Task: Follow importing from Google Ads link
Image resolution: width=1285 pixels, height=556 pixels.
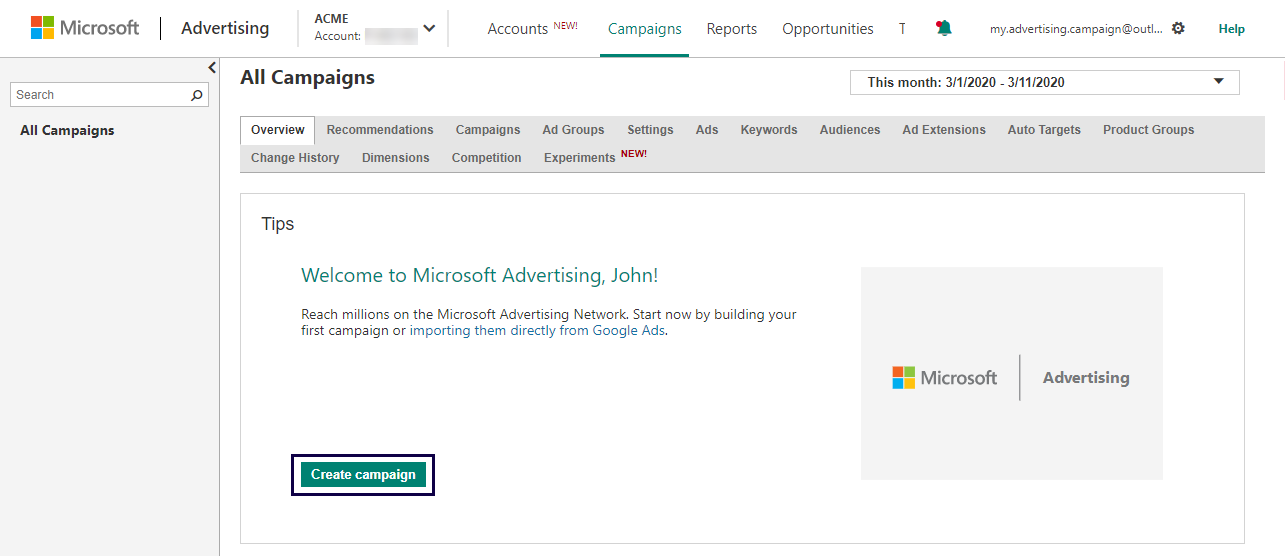Action: [x=538, y=331]
